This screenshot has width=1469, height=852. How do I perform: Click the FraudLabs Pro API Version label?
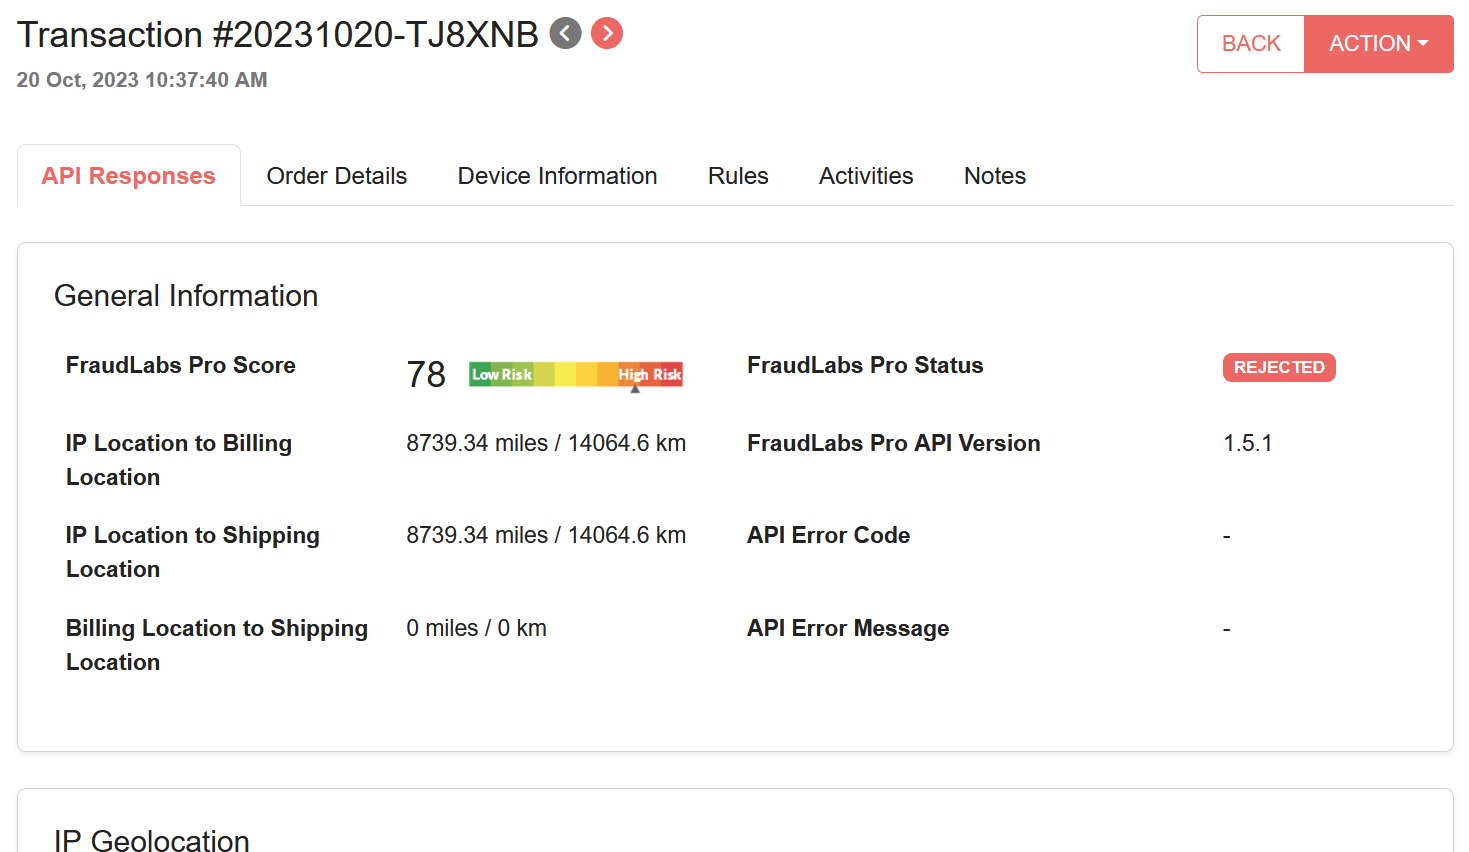coord(894,443)
